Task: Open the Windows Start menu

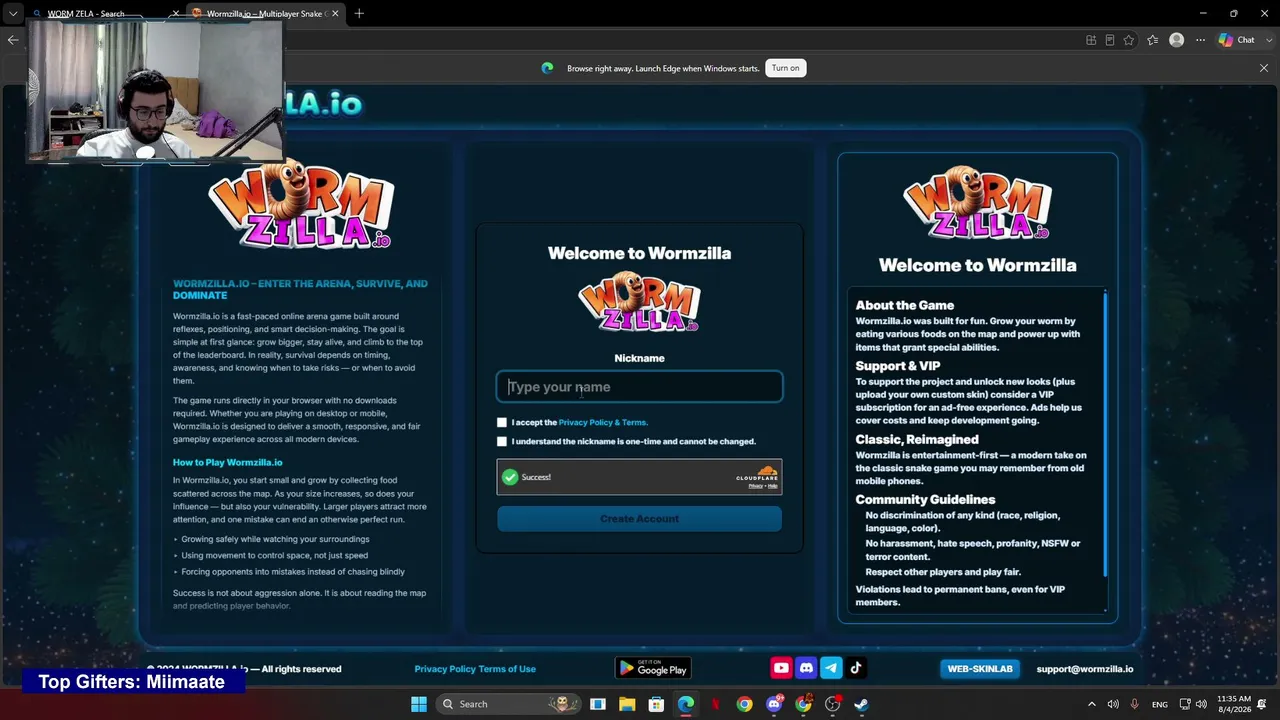Action: coord(419,704)
